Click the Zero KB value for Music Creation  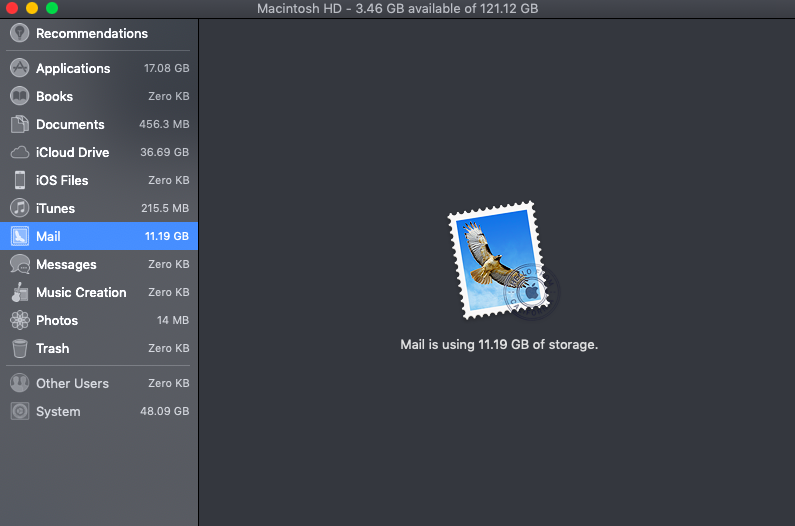point(169,292)
